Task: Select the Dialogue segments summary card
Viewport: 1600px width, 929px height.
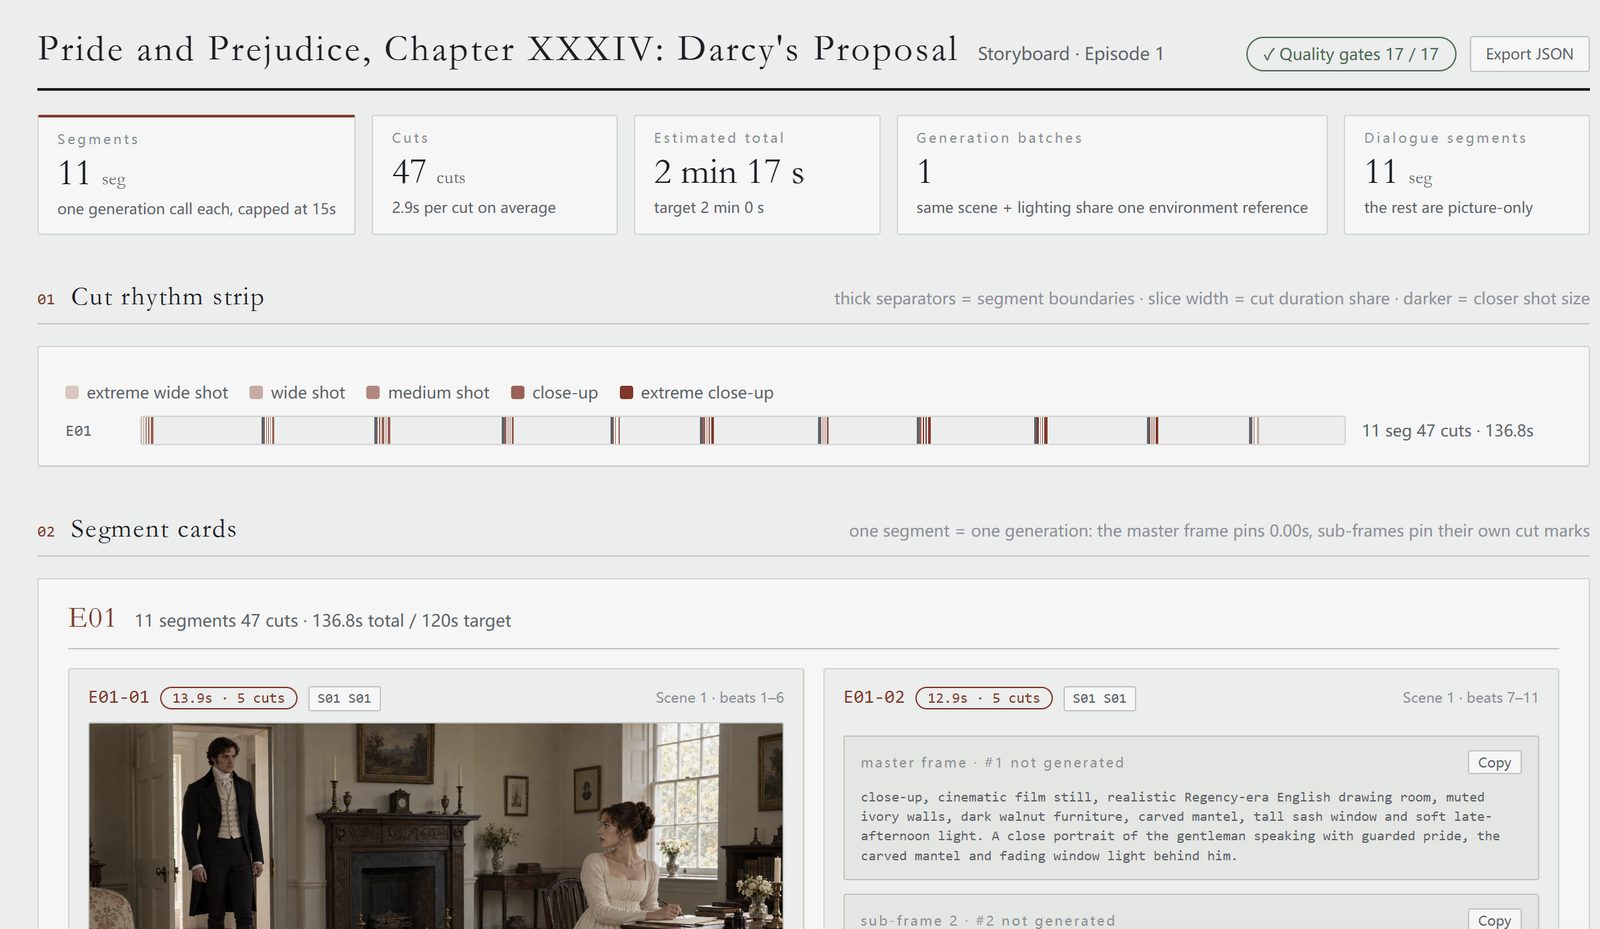Action: [x=1466, y=175]
